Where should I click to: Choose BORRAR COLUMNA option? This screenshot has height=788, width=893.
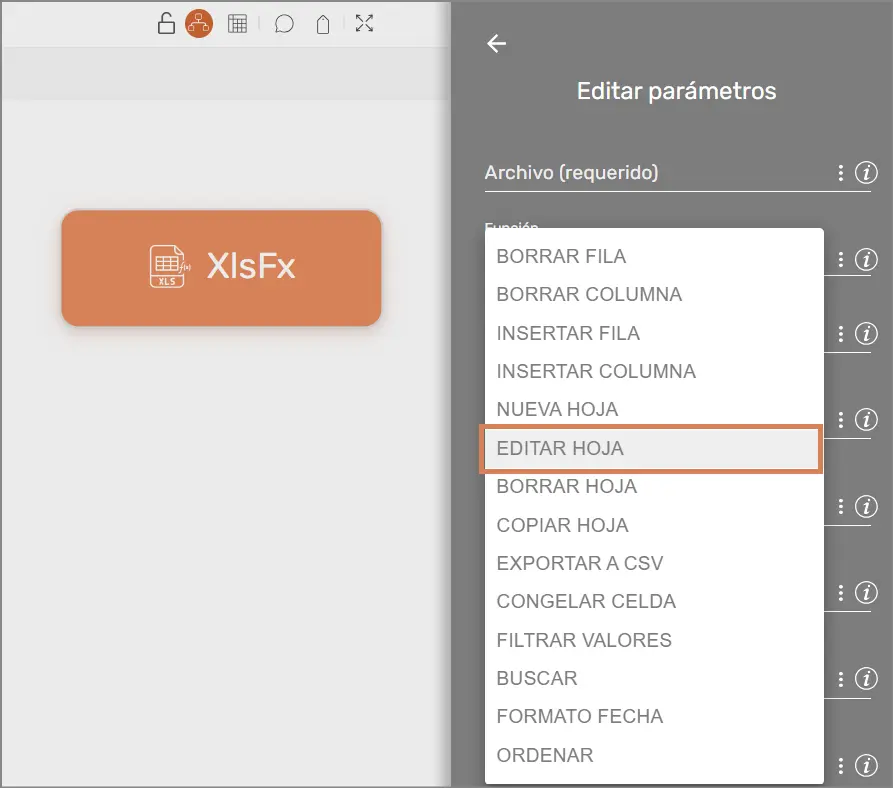[x=654, y=294]
